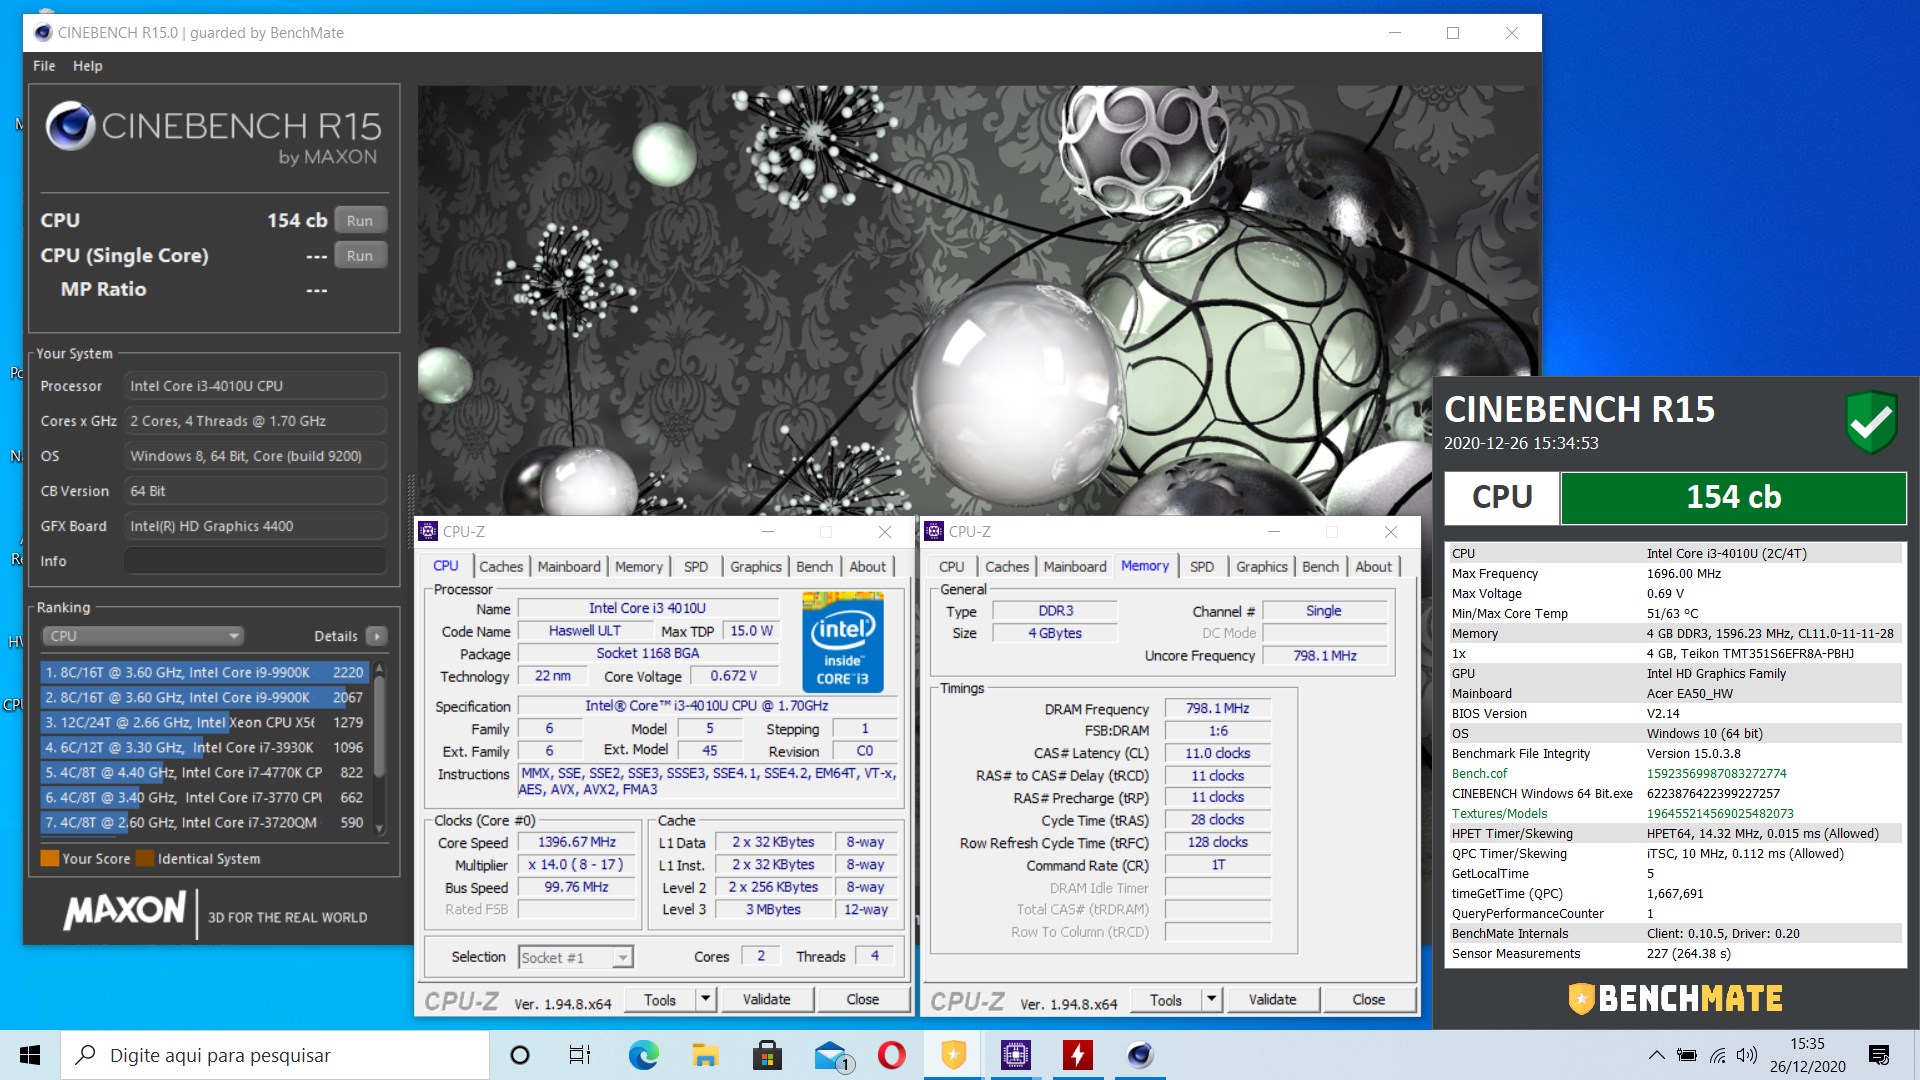Image resolution: width=1920 pixels, height=1080 pixels.
Task: Click Tools button in right CPU-Z window
Action: point(1166,999)
